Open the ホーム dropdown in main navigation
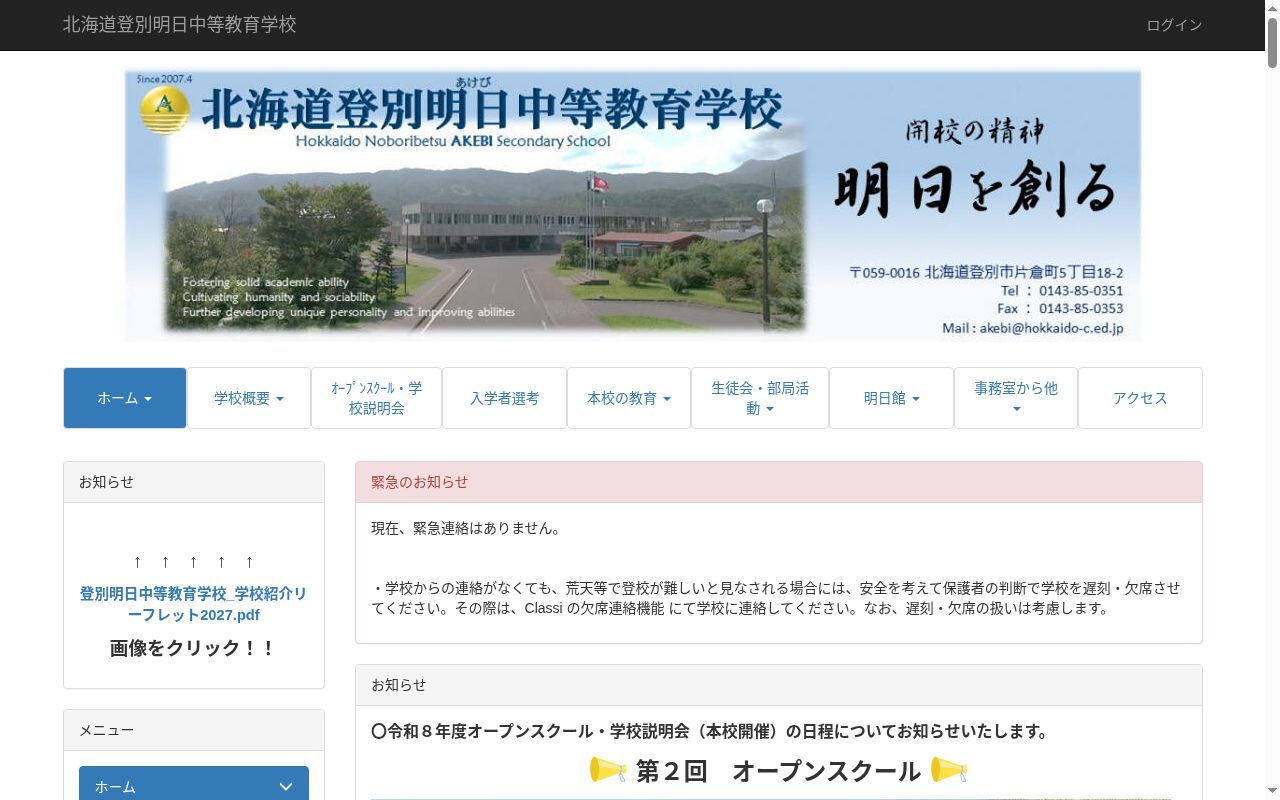The height and width of the screenshot is (800, 1280). 125,398
